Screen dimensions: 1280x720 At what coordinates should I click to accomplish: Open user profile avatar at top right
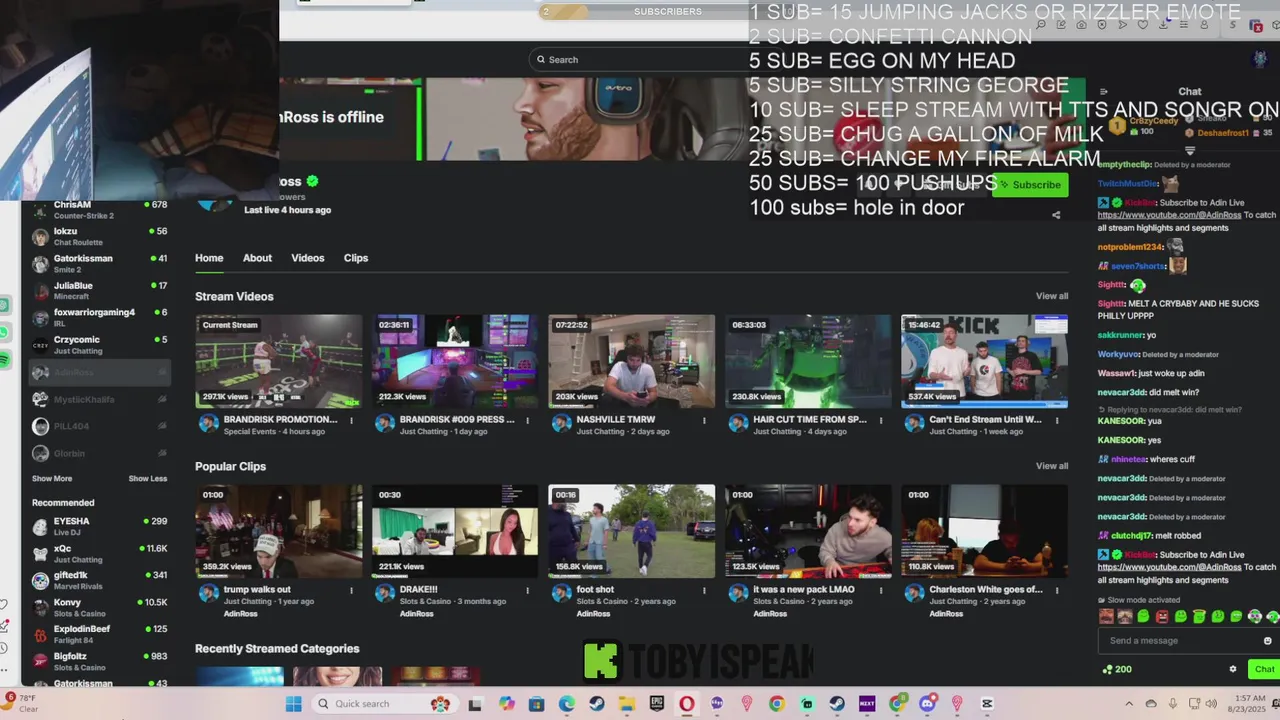(x=1261, y=59)
